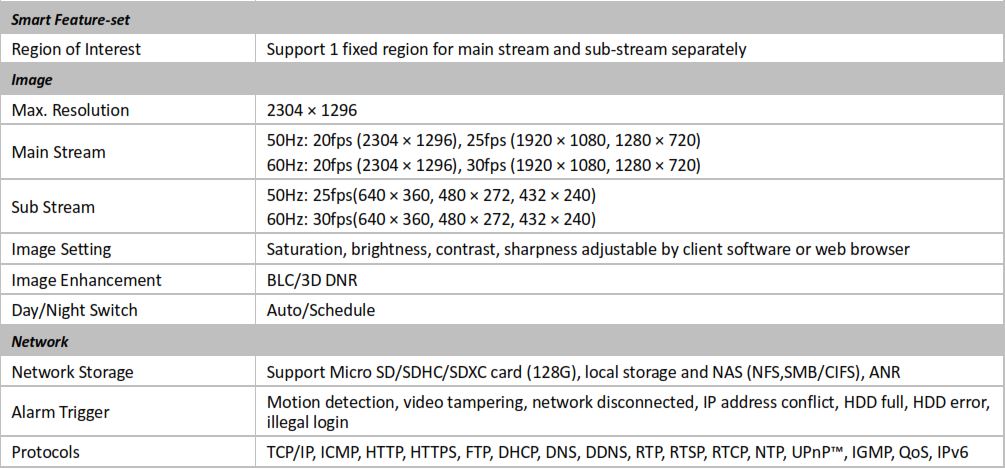This screenshot has width=1005, height=469.
Task: Click the saturation, brightness, contrast description text
Action: pyautogui.click(x=588, y=249)
